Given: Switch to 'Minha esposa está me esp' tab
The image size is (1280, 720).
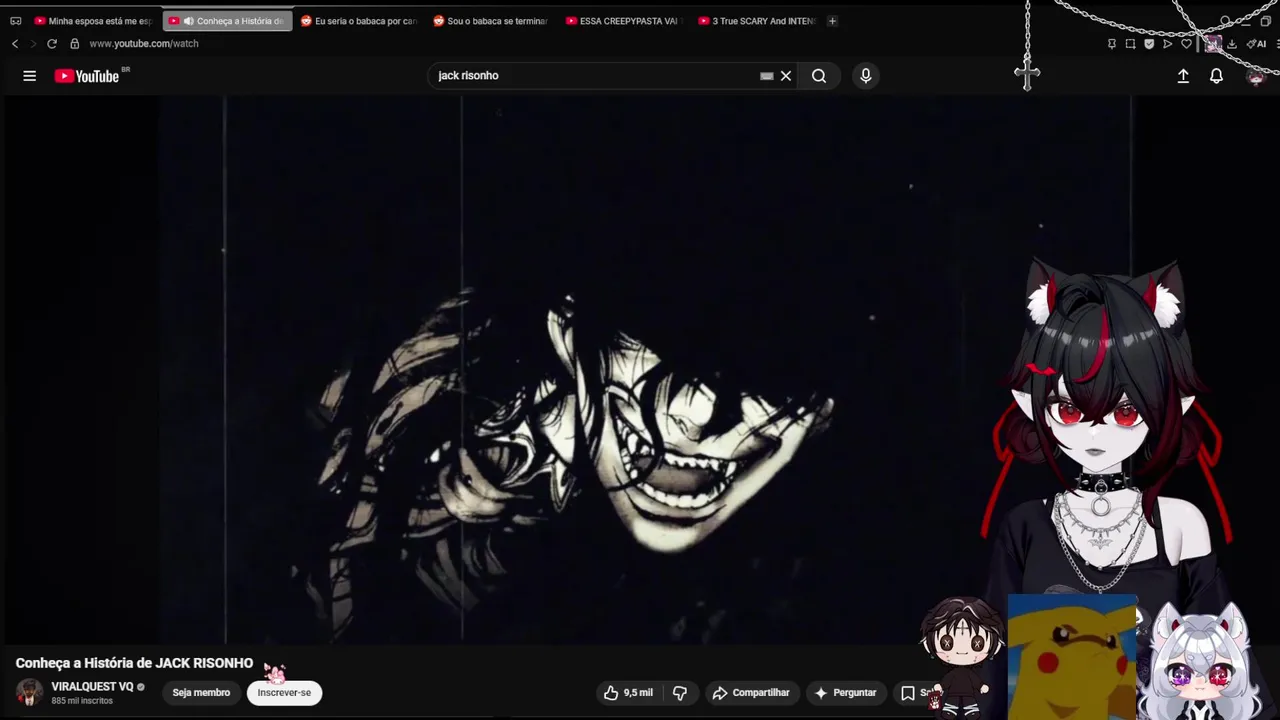Looking at the screenshot, I should pyautogui.click(x=93, y=21).
